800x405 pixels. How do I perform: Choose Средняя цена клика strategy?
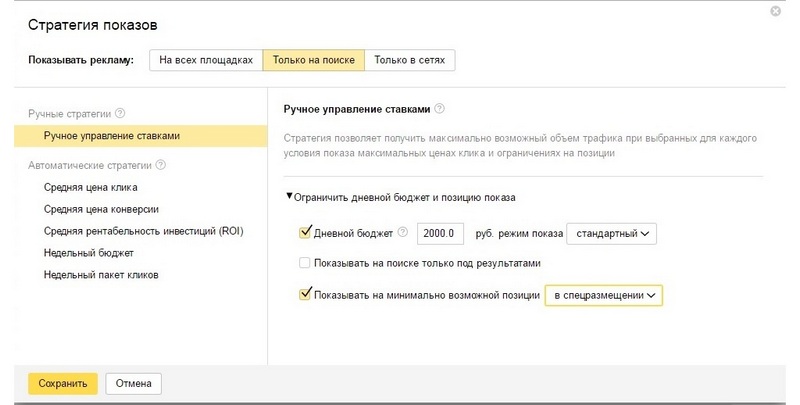[x=90, y=187]
